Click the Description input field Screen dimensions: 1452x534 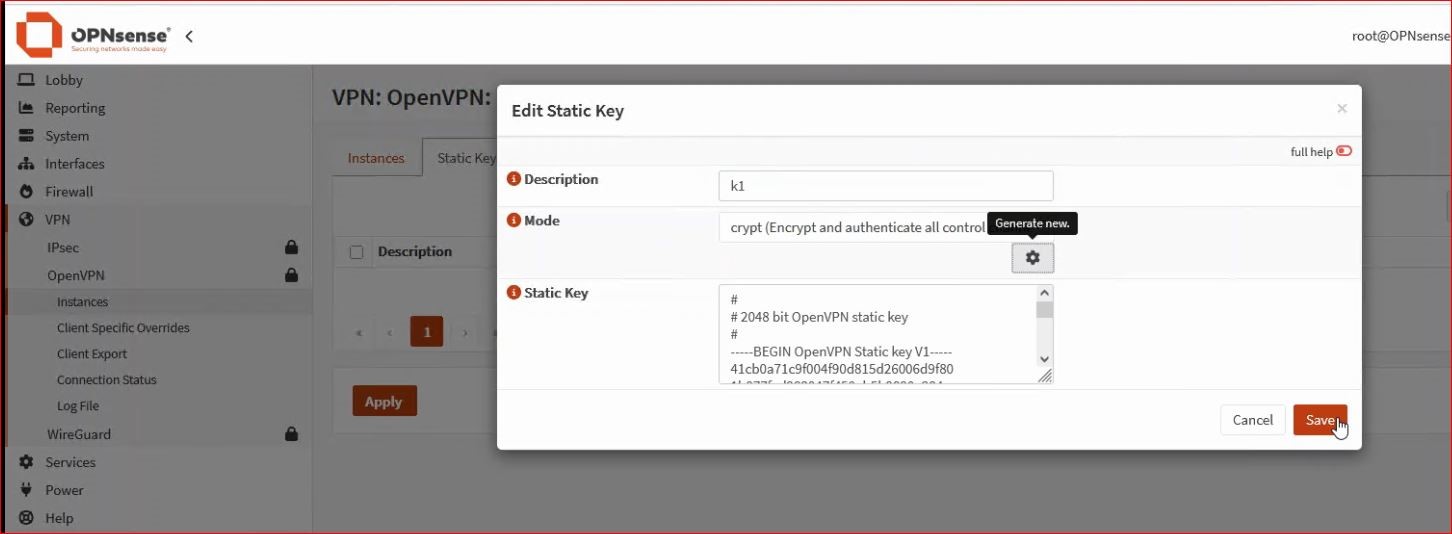[x=885, y=186]
